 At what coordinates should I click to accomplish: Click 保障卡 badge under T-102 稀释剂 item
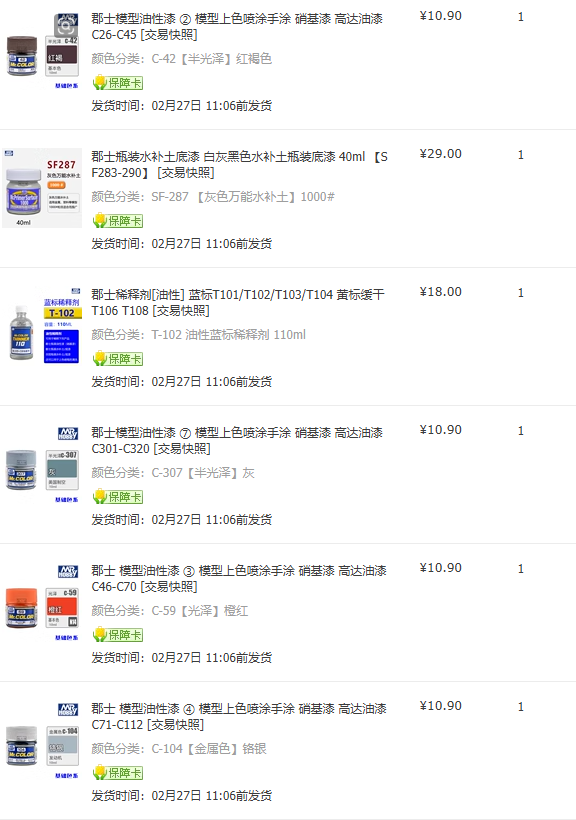(x=118, y=359)
